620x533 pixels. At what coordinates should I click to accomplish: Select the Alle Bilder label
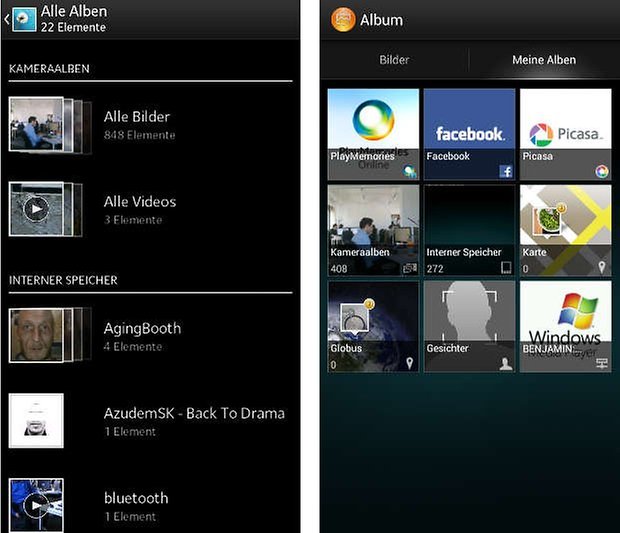tap(137, 117)
